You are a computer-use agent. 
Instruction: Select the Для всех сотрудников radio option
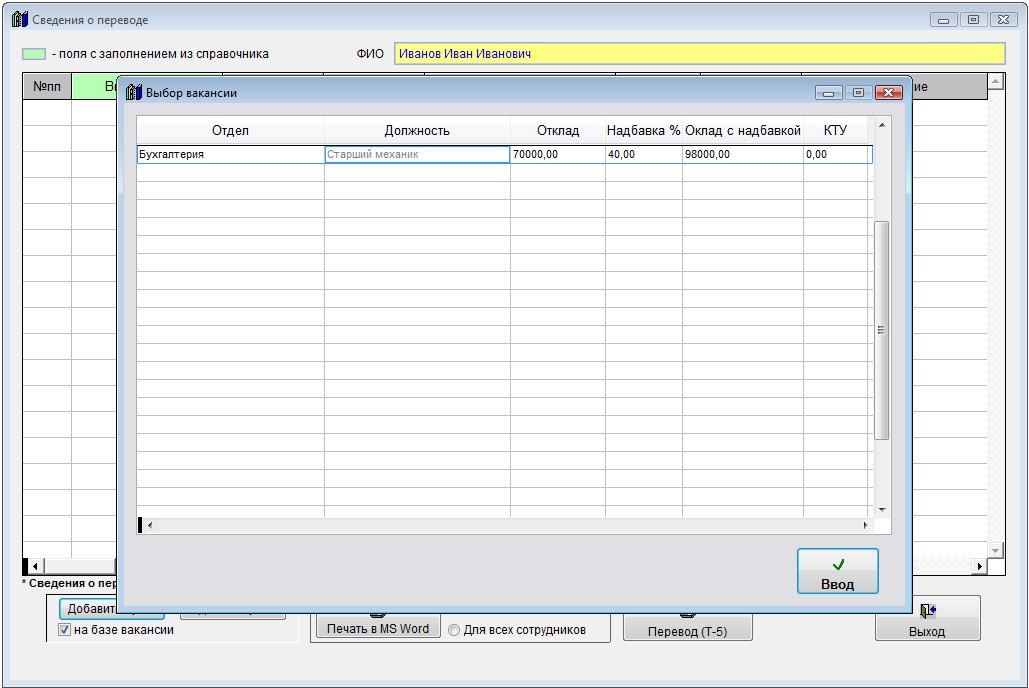click(453, 630)
